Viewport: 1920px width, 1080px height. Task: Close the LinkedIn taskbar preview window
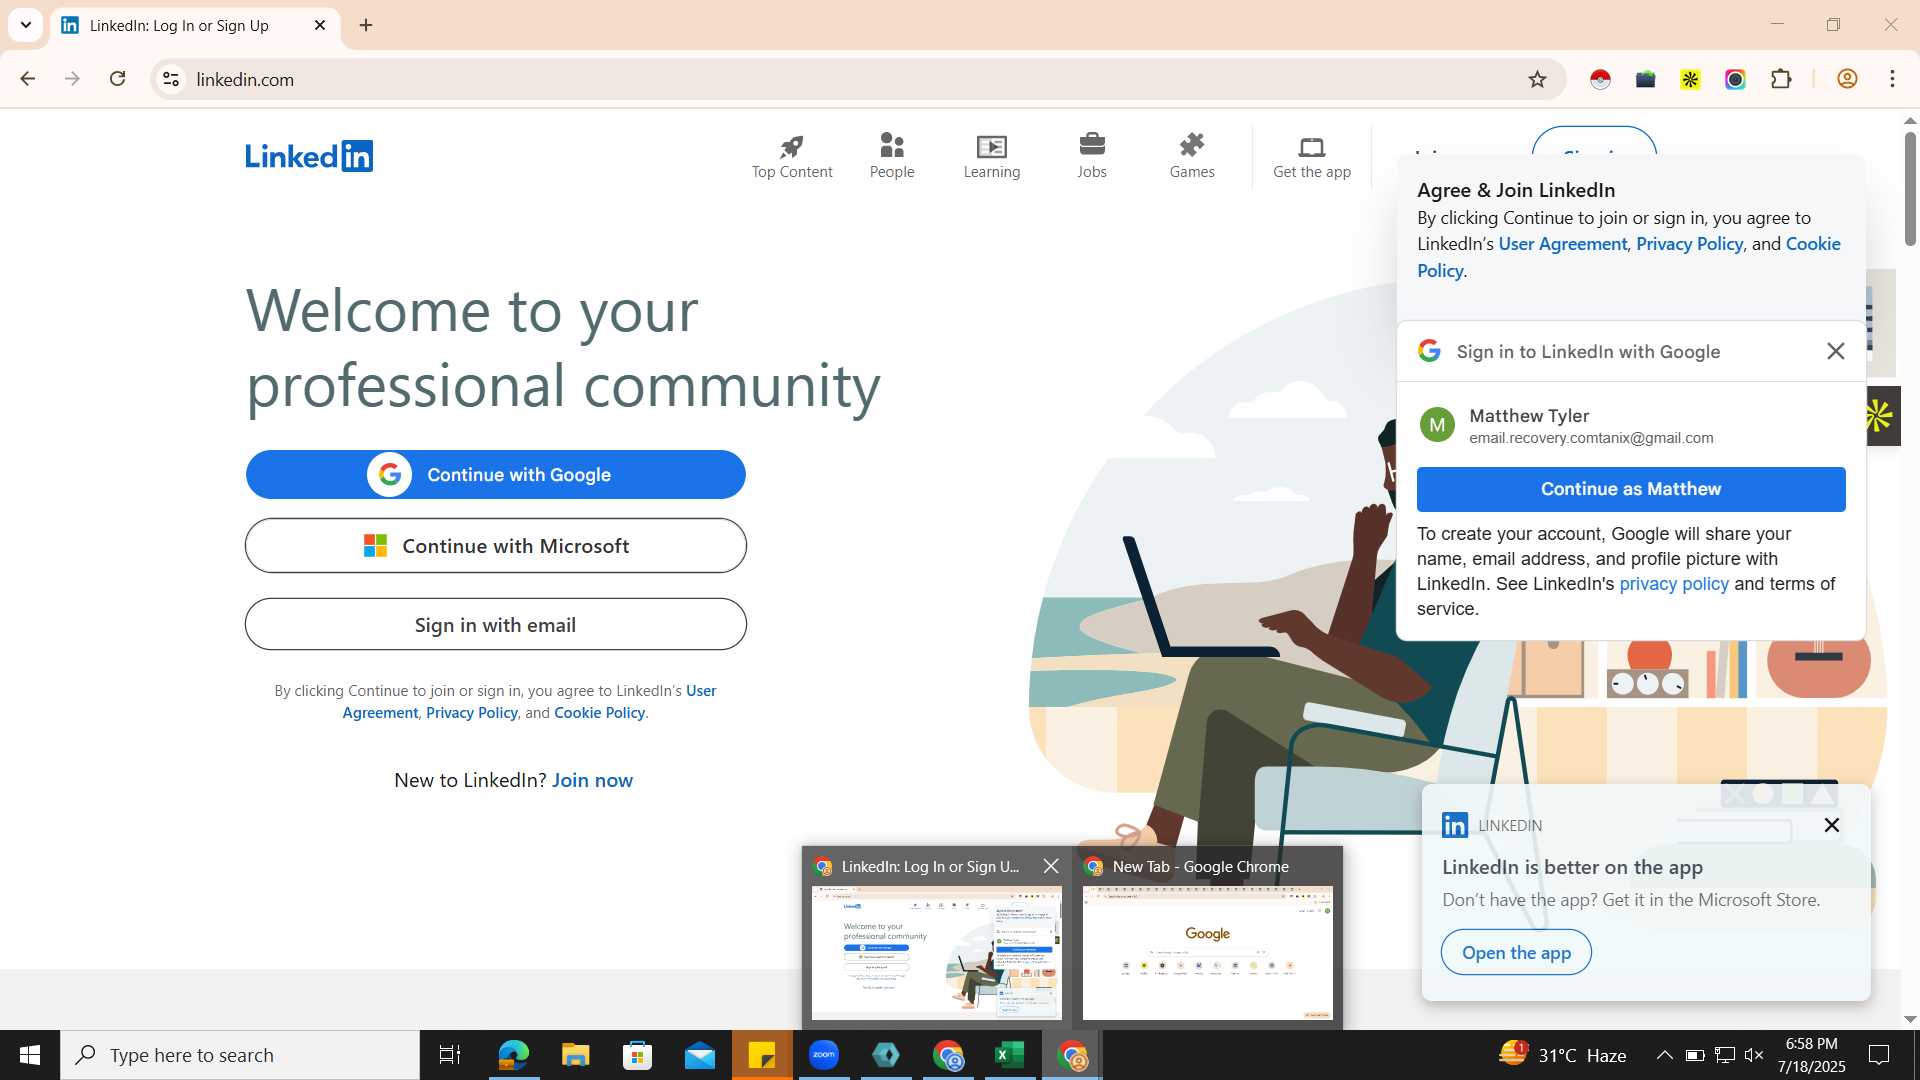pos(1050,866)
